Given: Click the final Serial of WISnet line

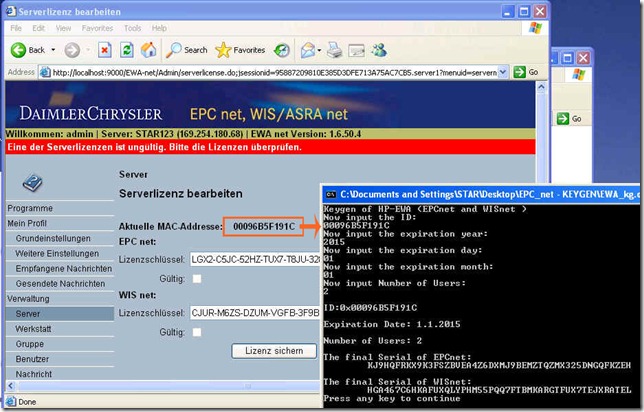Looking at the screenshot, I should 499,390.
